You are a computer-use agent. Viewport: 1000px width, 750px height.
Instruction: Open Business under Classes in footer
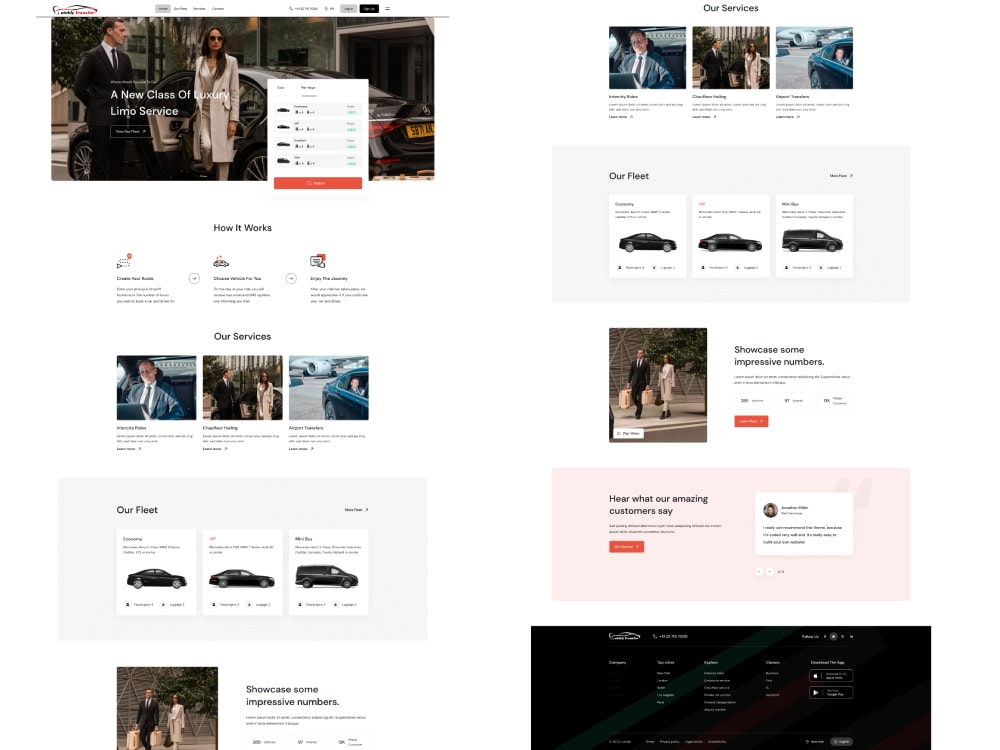click(772, 673)
